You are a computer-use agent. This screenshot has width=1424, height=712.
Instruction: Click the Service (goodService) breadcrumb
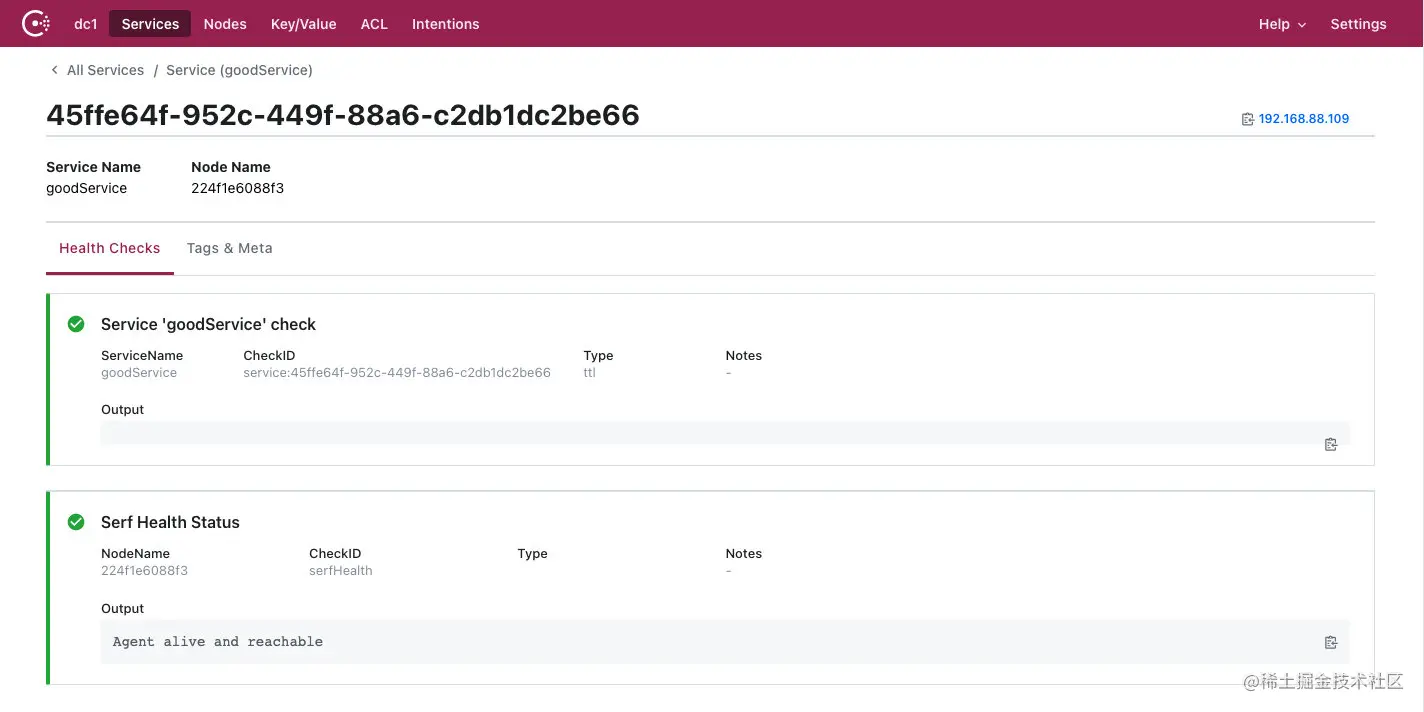tap(239, 70)
